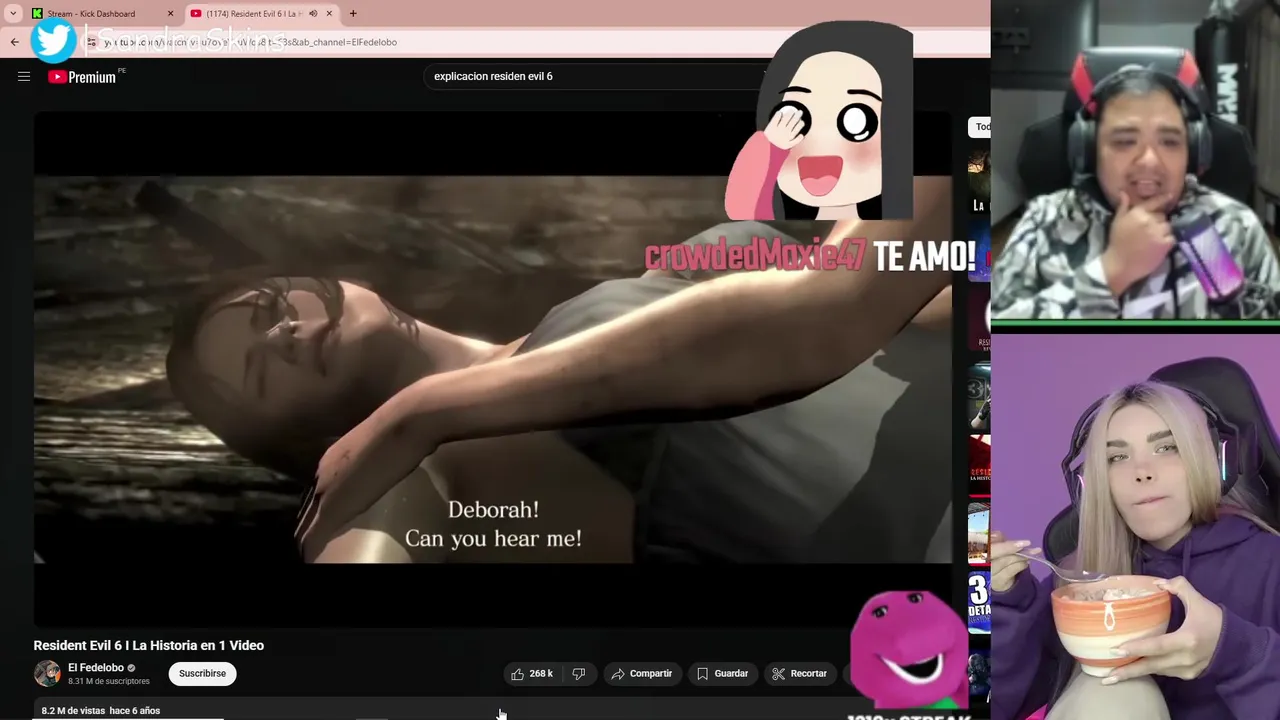Dislike the video with thumbs-down

pyautogui.click(x=579, y=674)
